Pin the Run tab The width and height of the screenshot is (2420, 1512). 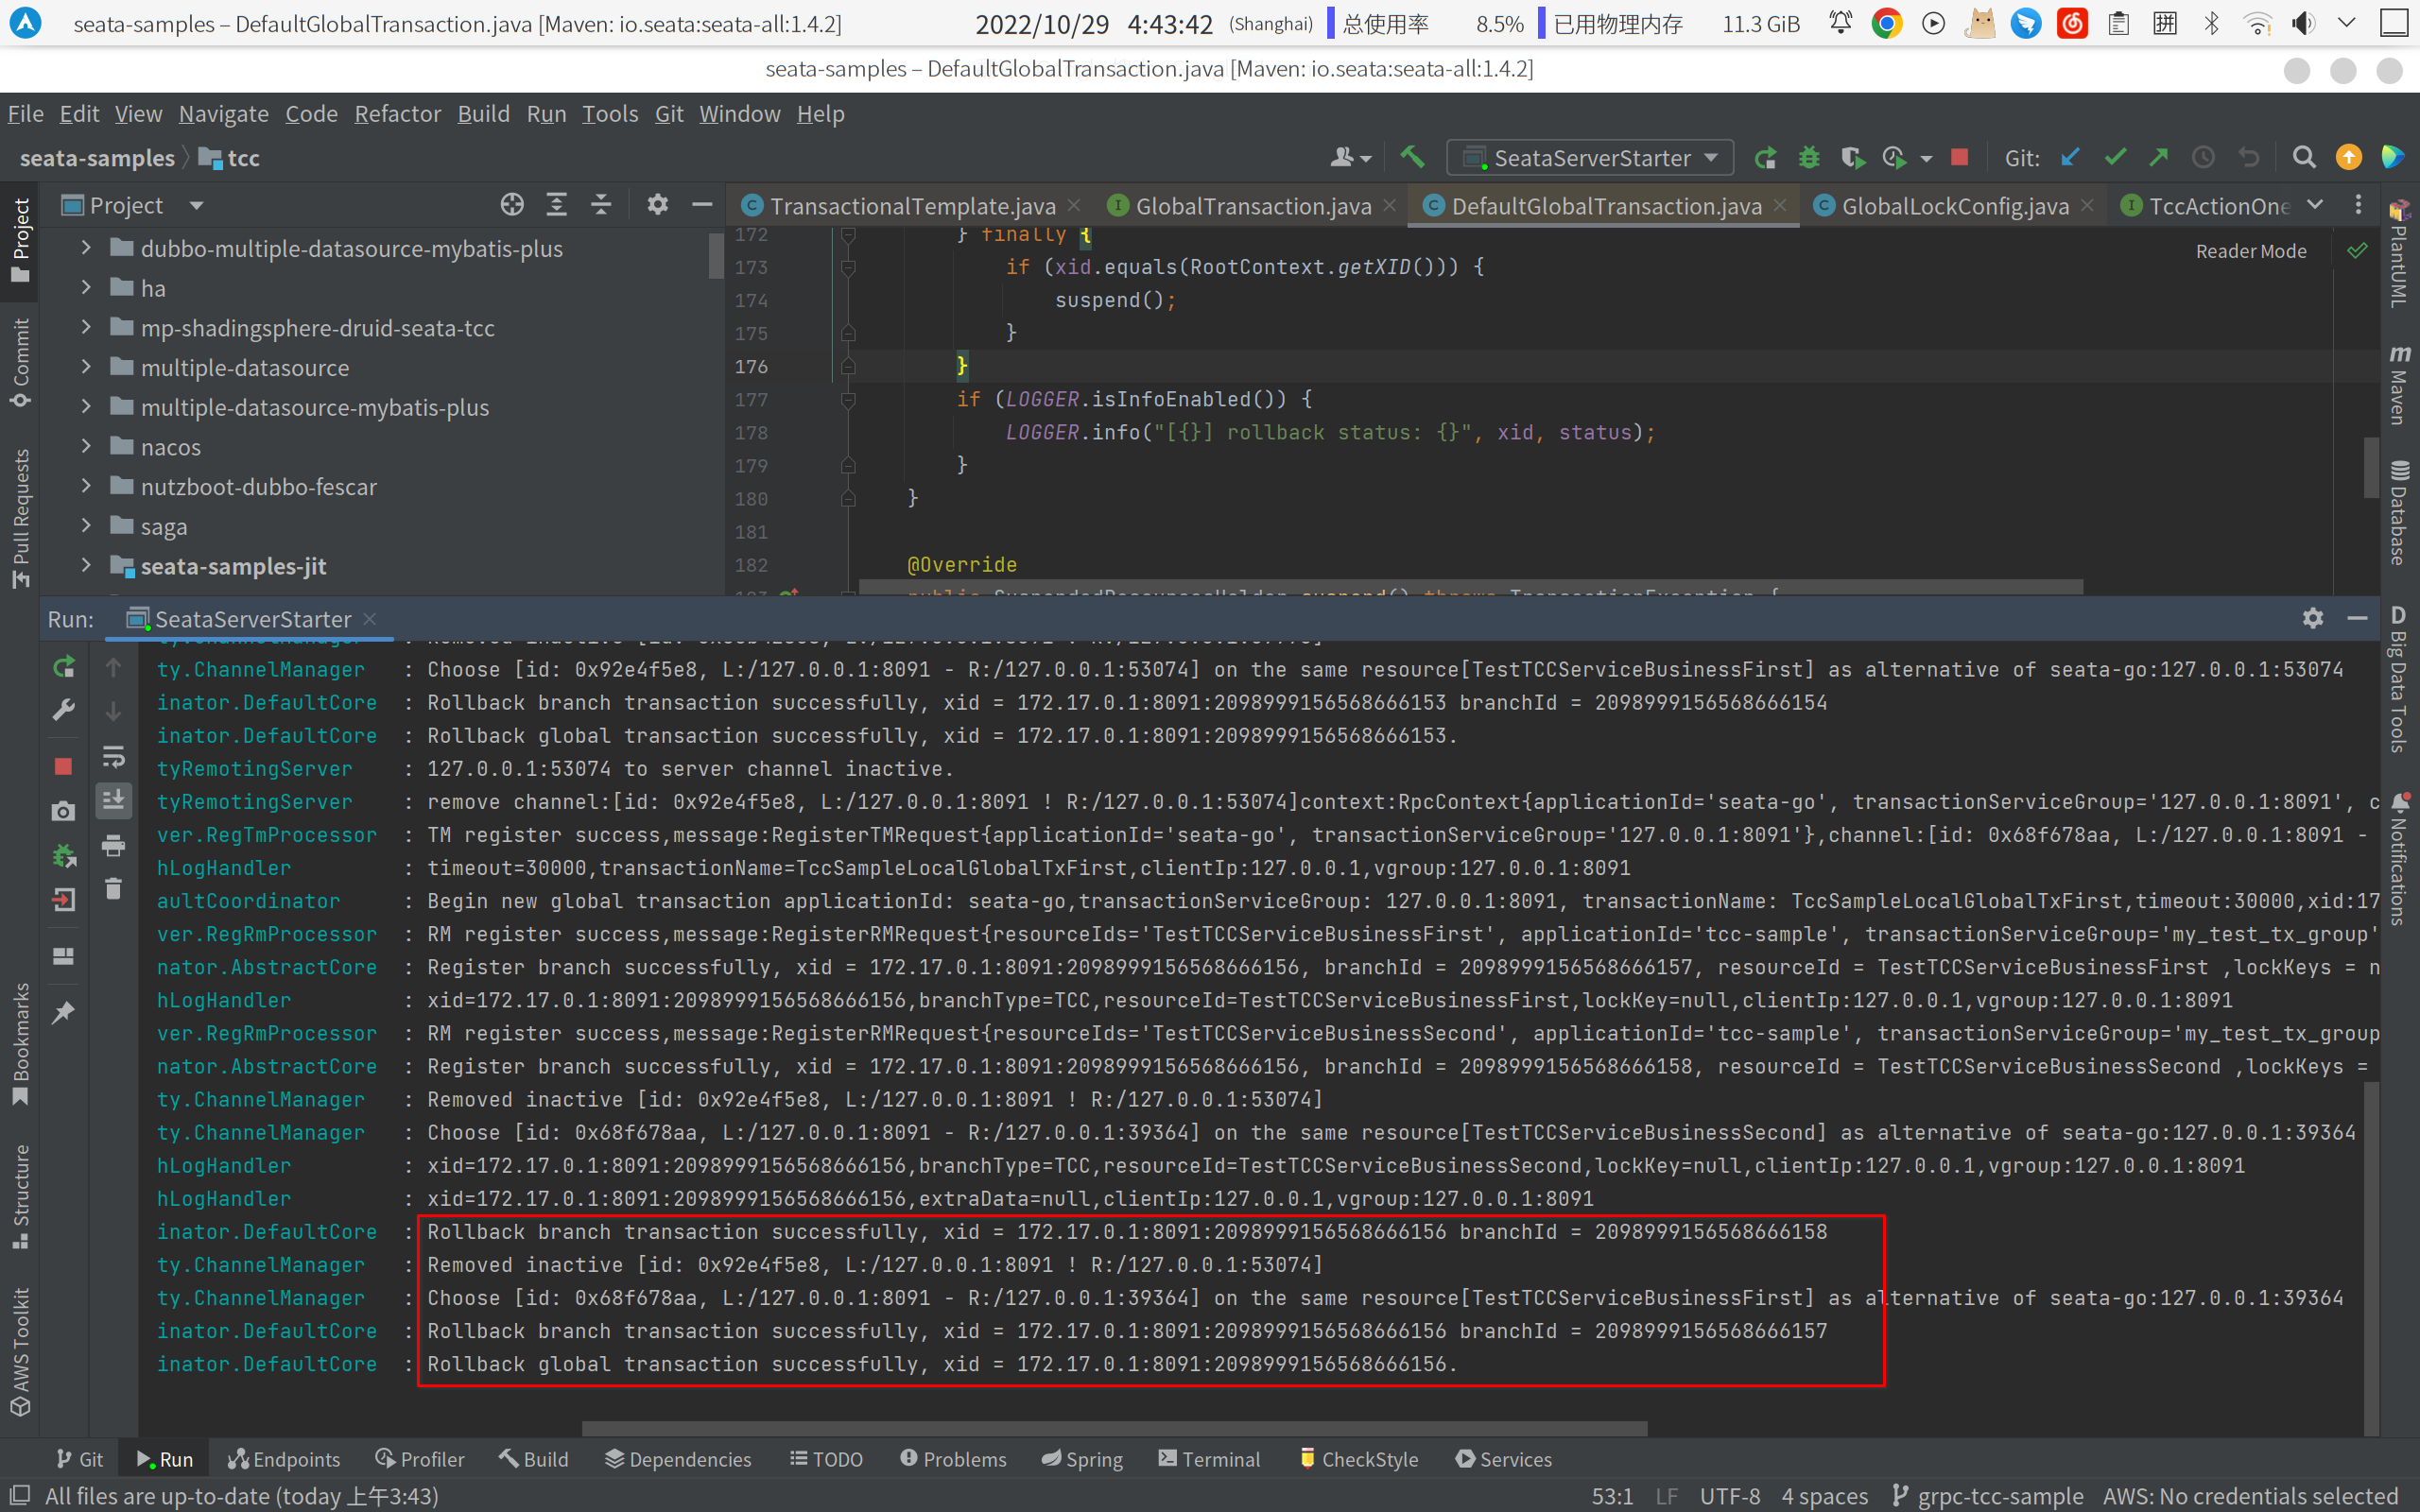tap(64, 1013)
